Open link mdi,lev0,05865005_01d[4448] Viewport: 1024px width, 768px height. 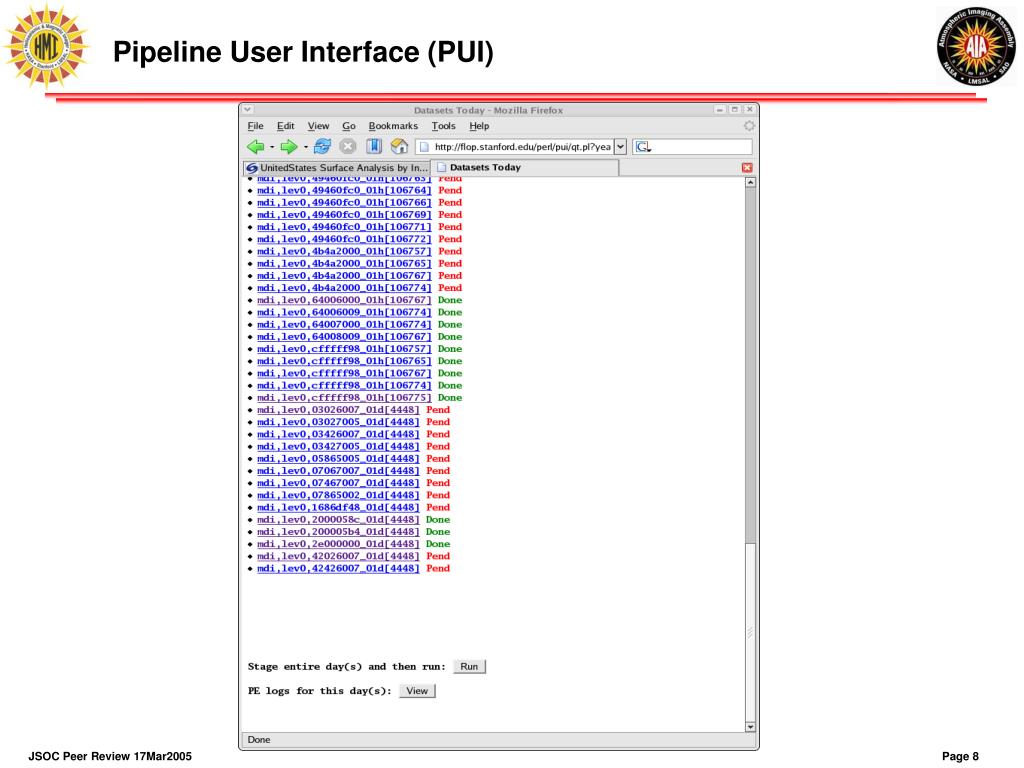338,458
